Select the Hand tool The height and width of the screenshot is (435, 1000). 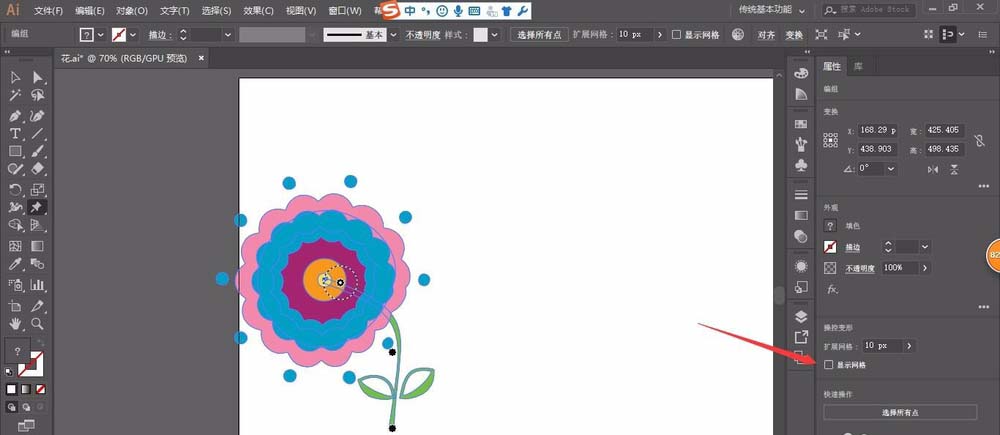pos(15,323)
